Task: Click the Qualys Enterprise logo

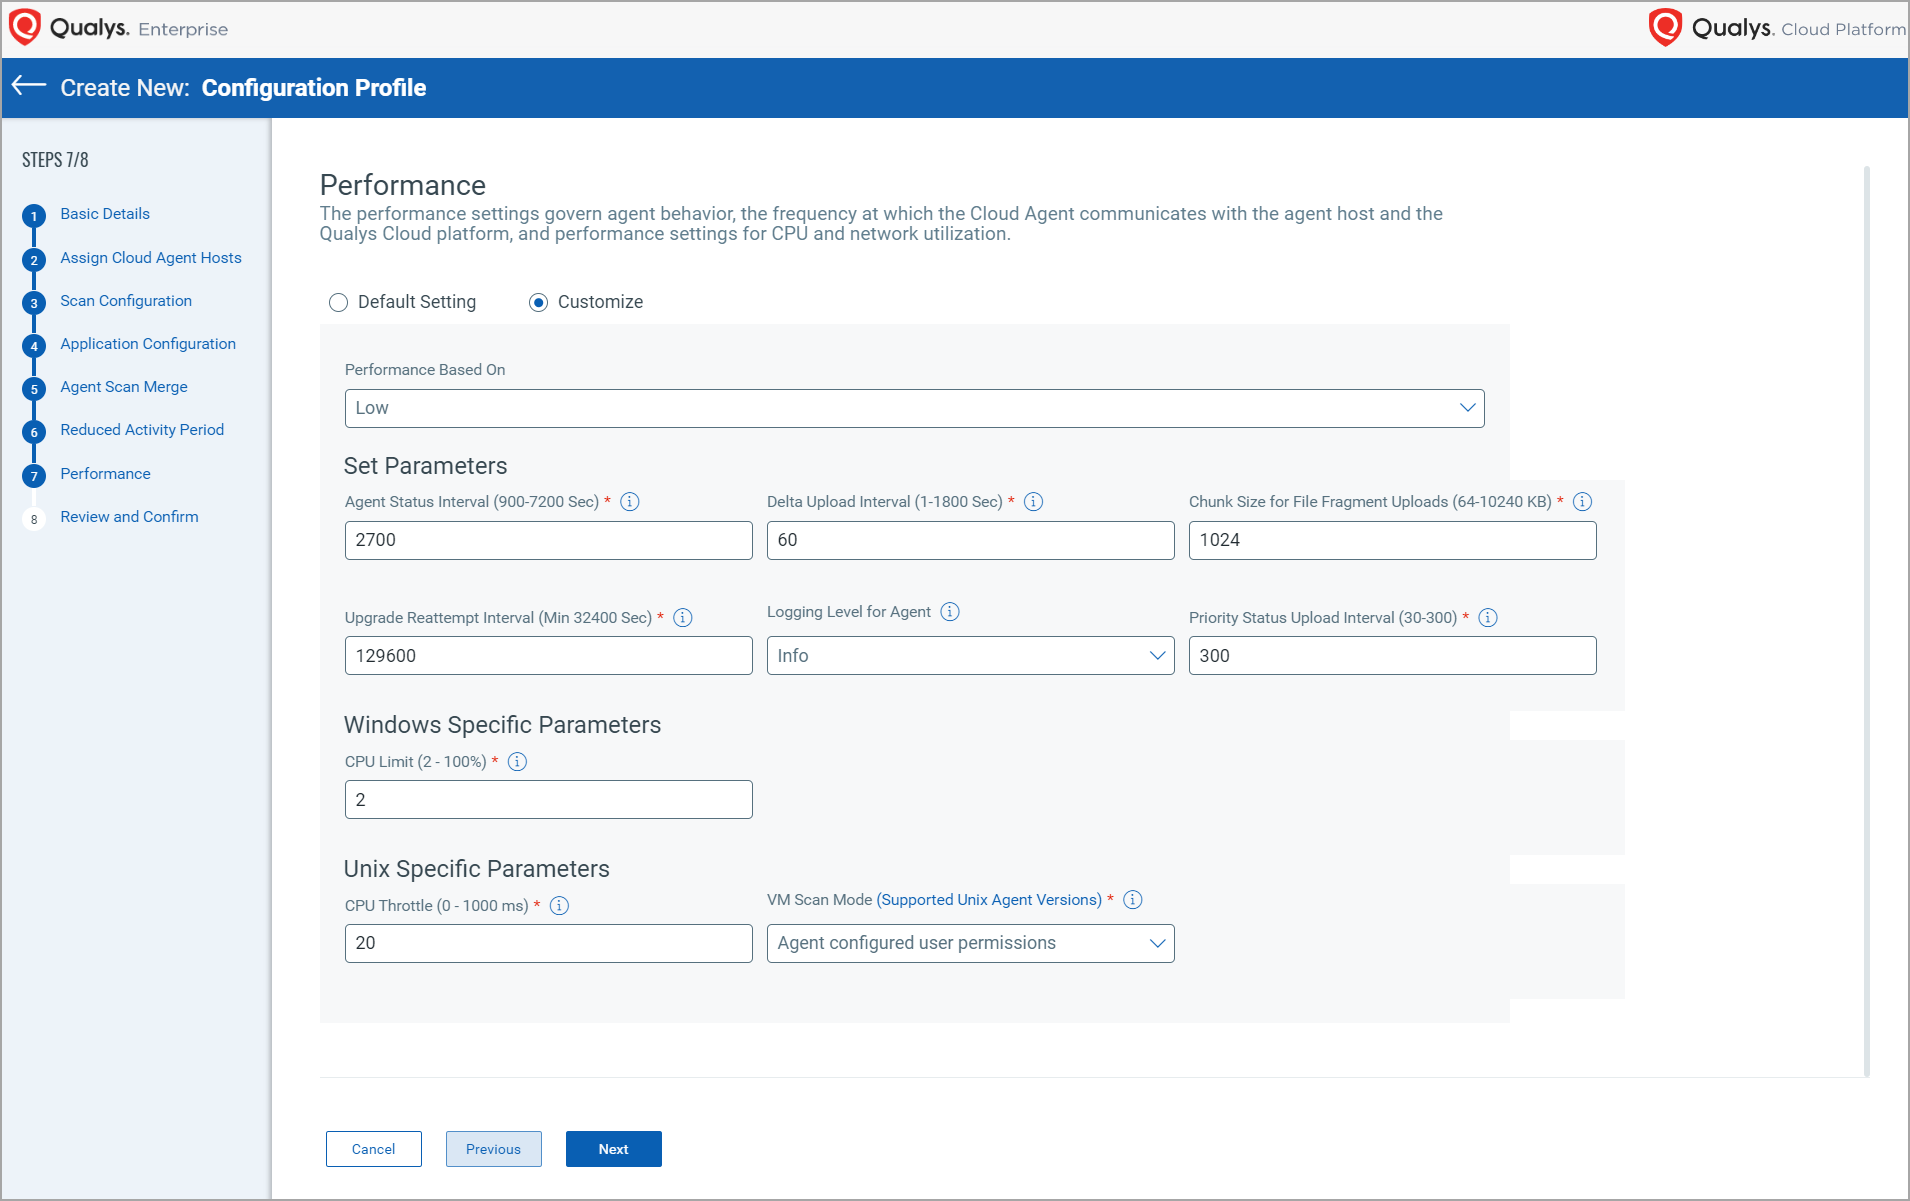Action: pyautogui.click(x=118, y=28)
